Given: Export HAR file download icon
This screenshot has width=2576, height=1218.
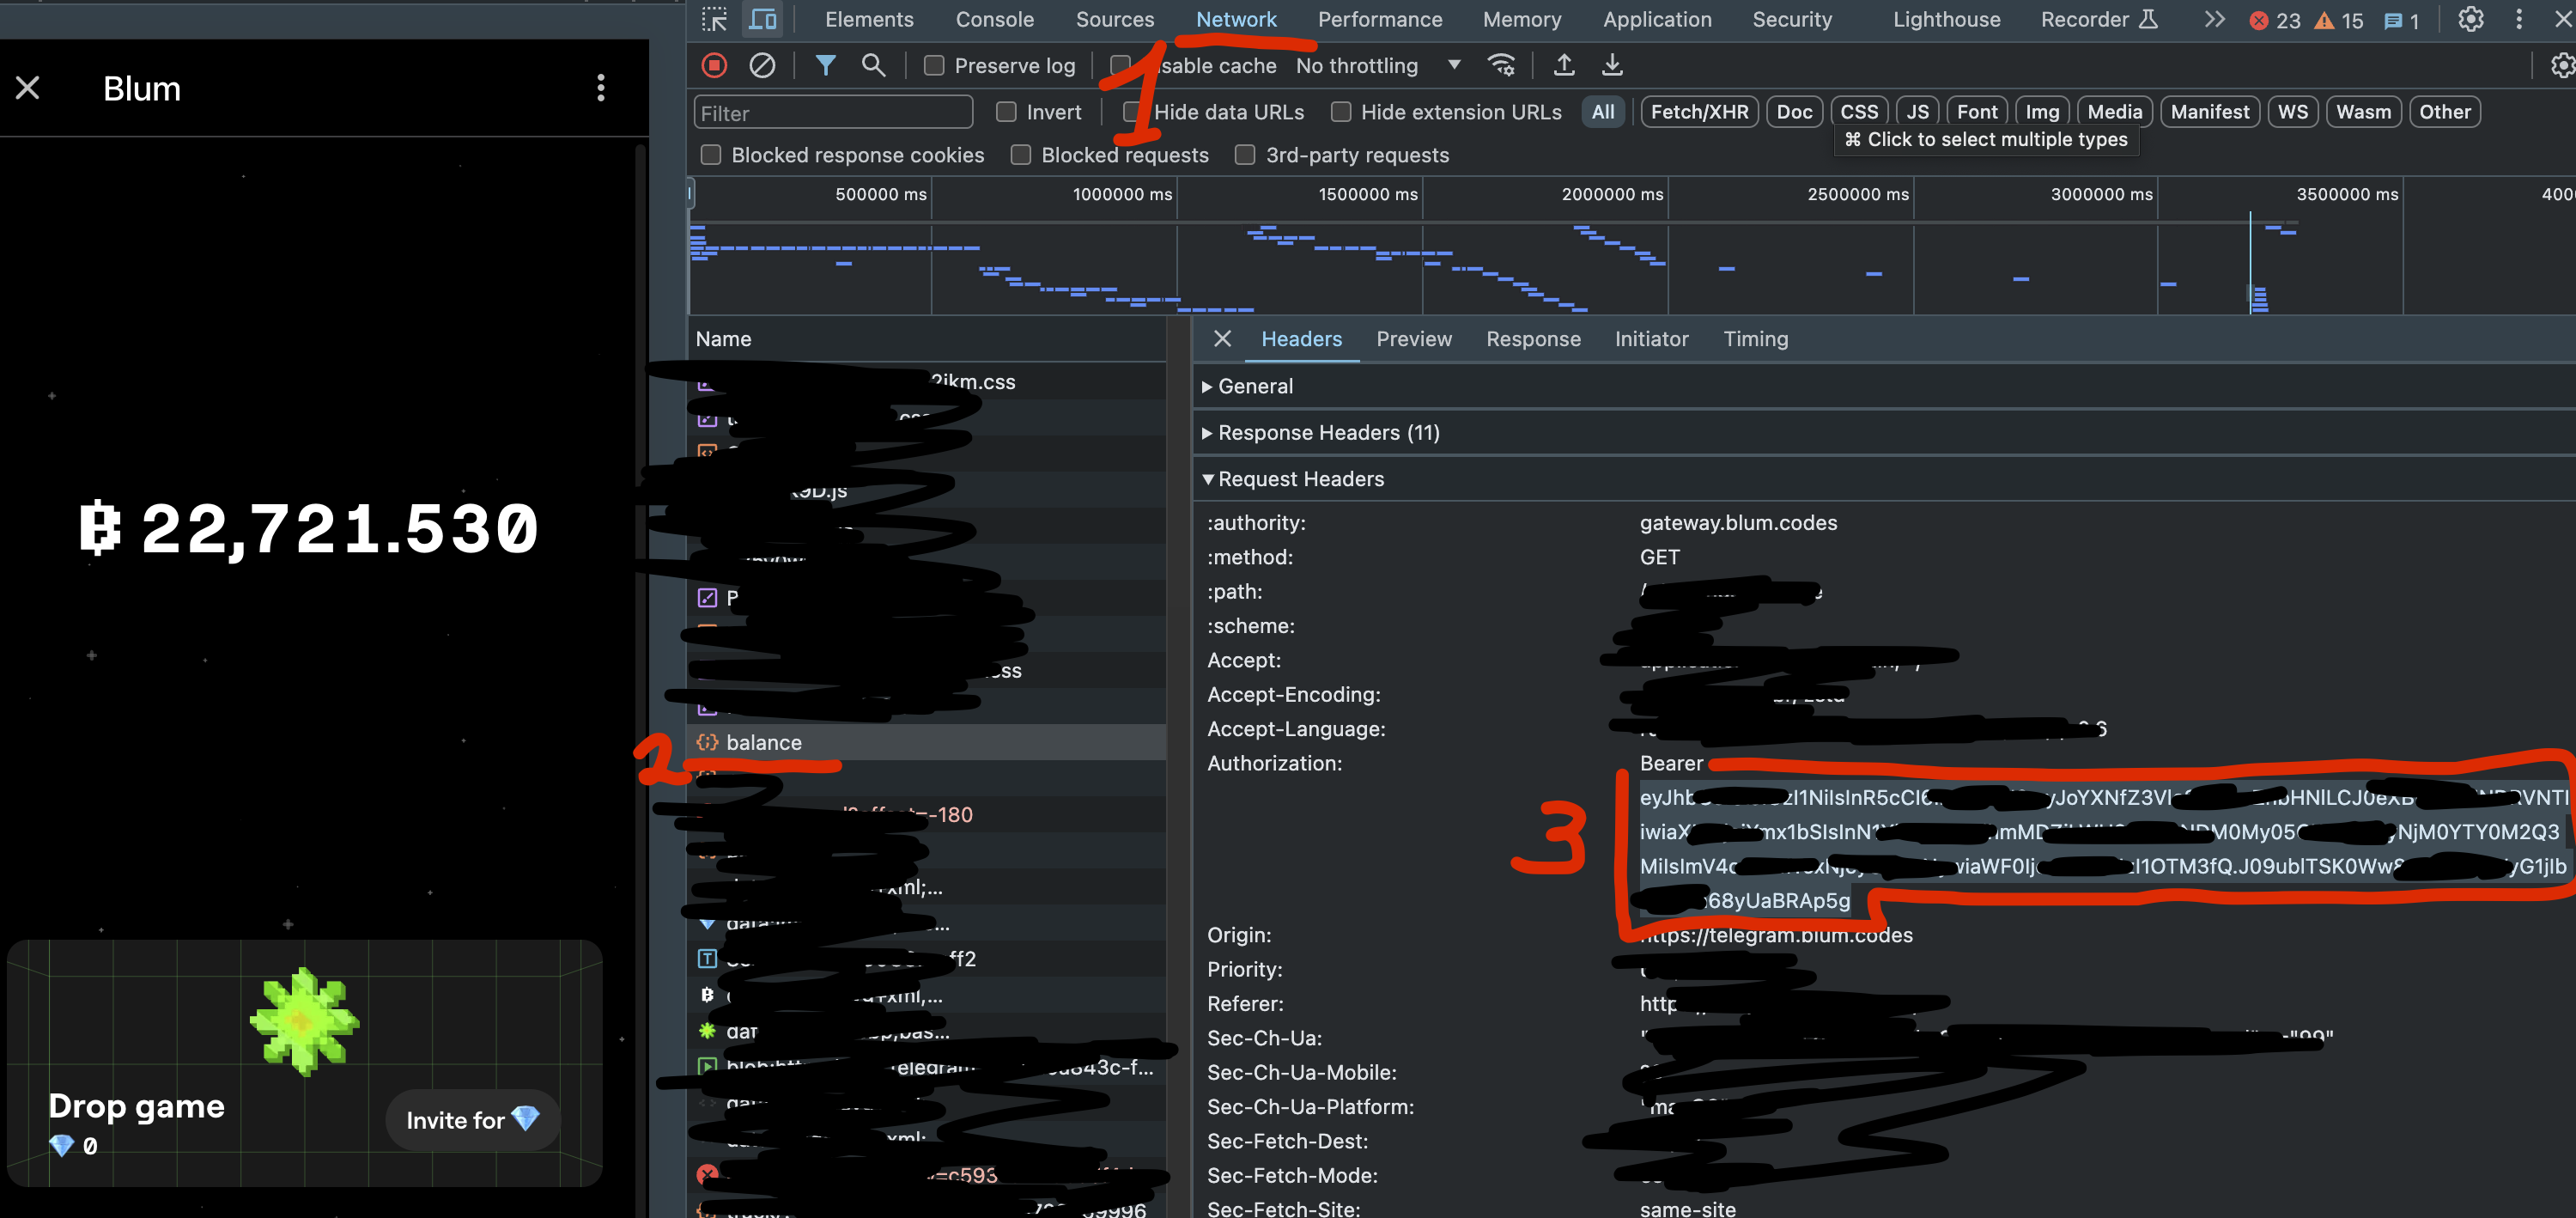Looking at the screenshot, I should coord(1612,65).
